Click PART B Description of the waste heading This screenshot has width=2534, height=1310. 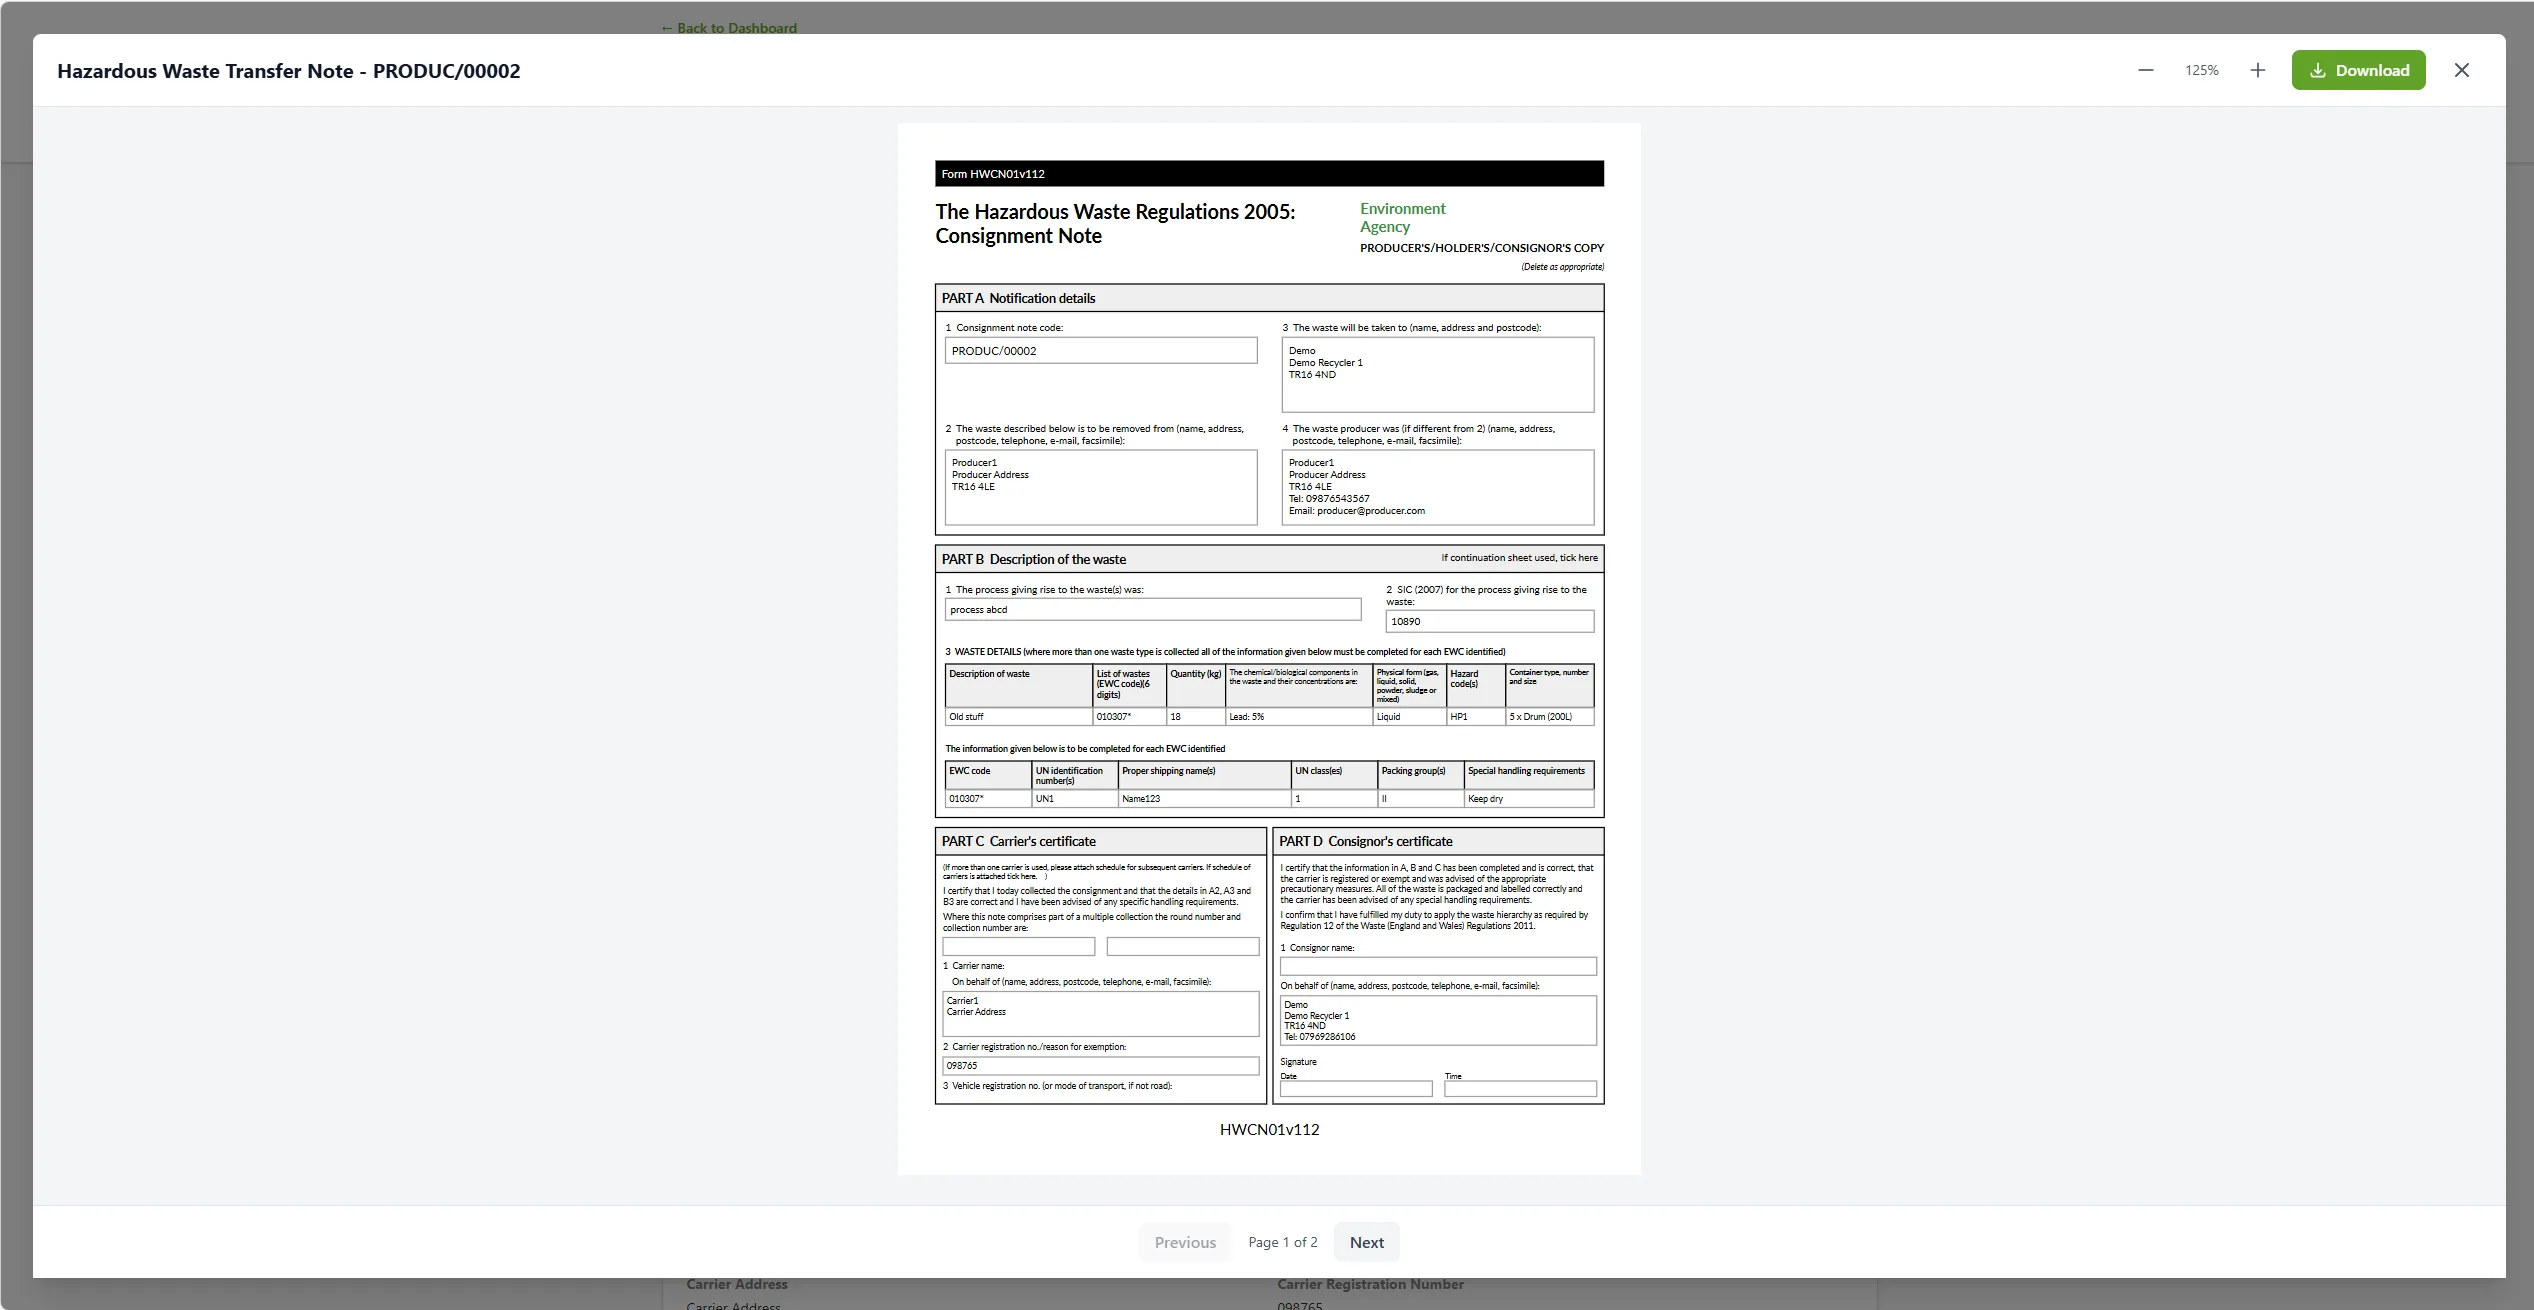point(1033,559)
